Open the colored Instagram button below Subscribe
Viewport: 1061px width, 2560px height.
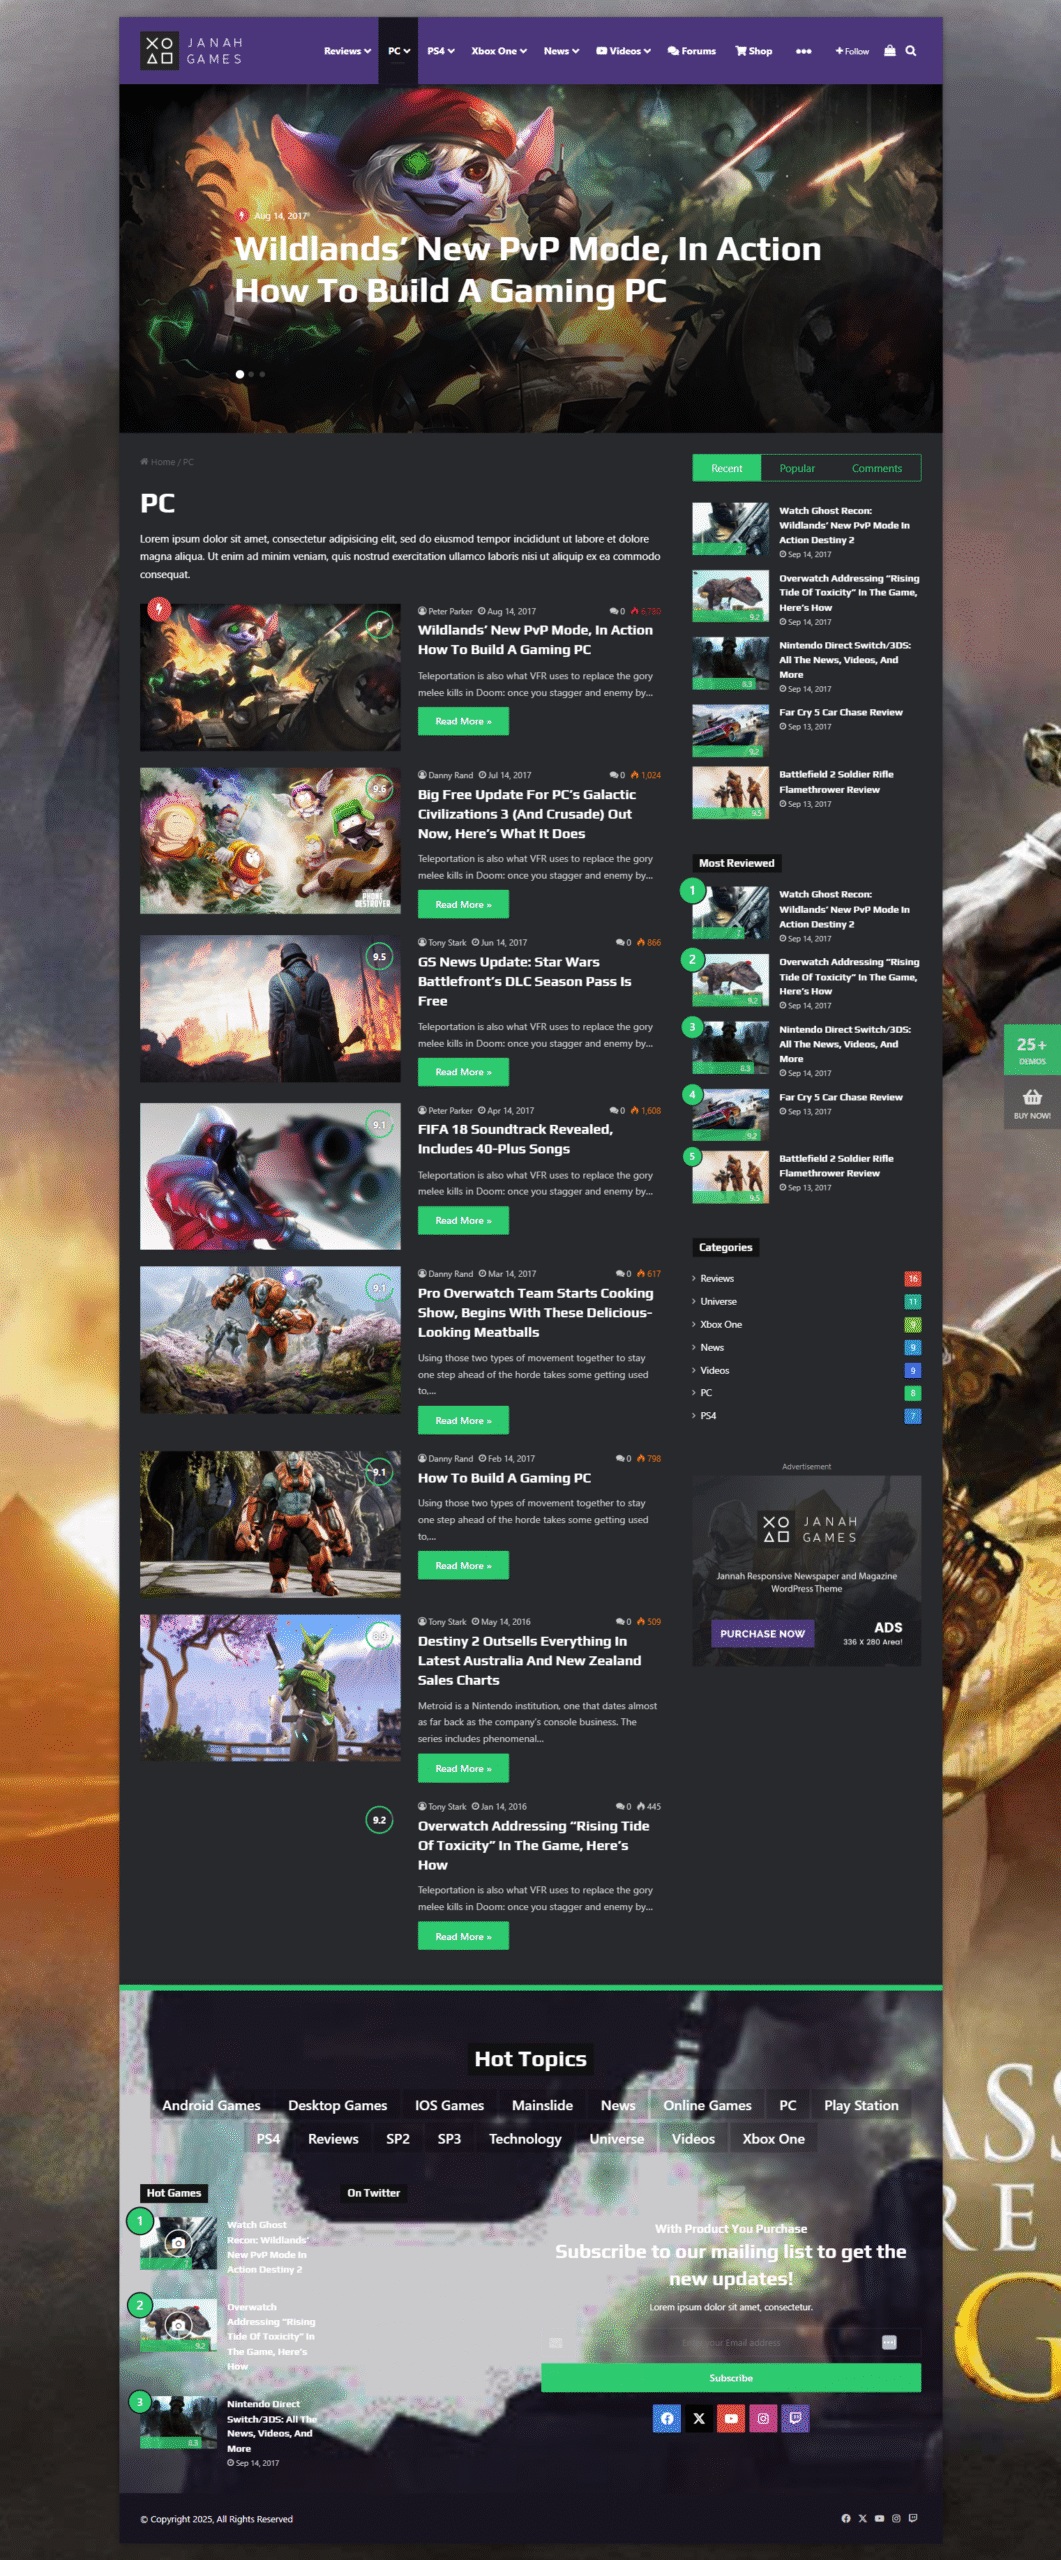[763, 2418]
